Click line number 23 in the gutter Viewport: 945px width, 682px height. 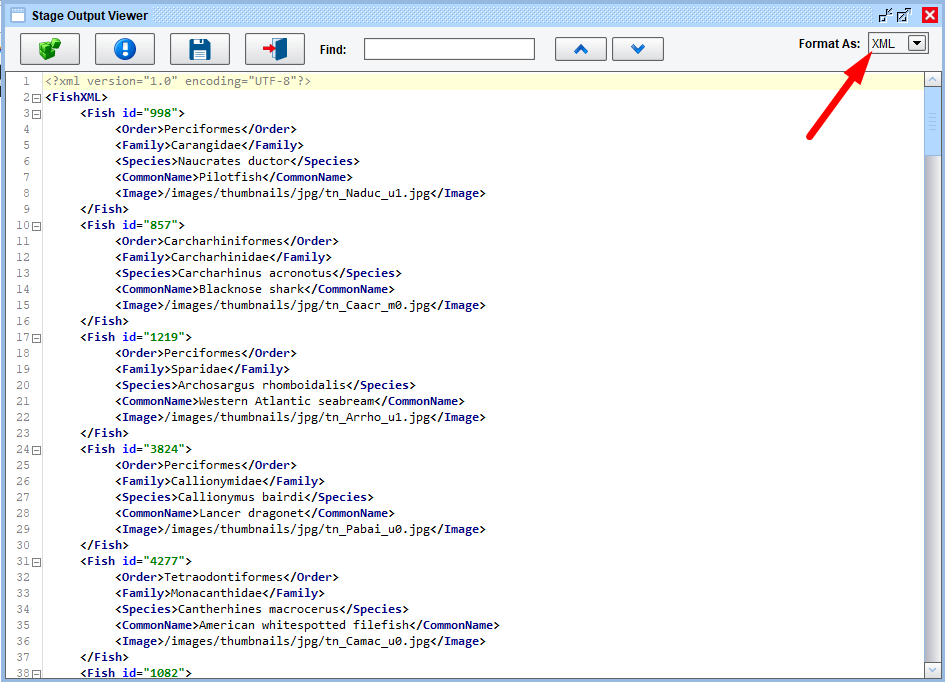click(x=23, y=433)
